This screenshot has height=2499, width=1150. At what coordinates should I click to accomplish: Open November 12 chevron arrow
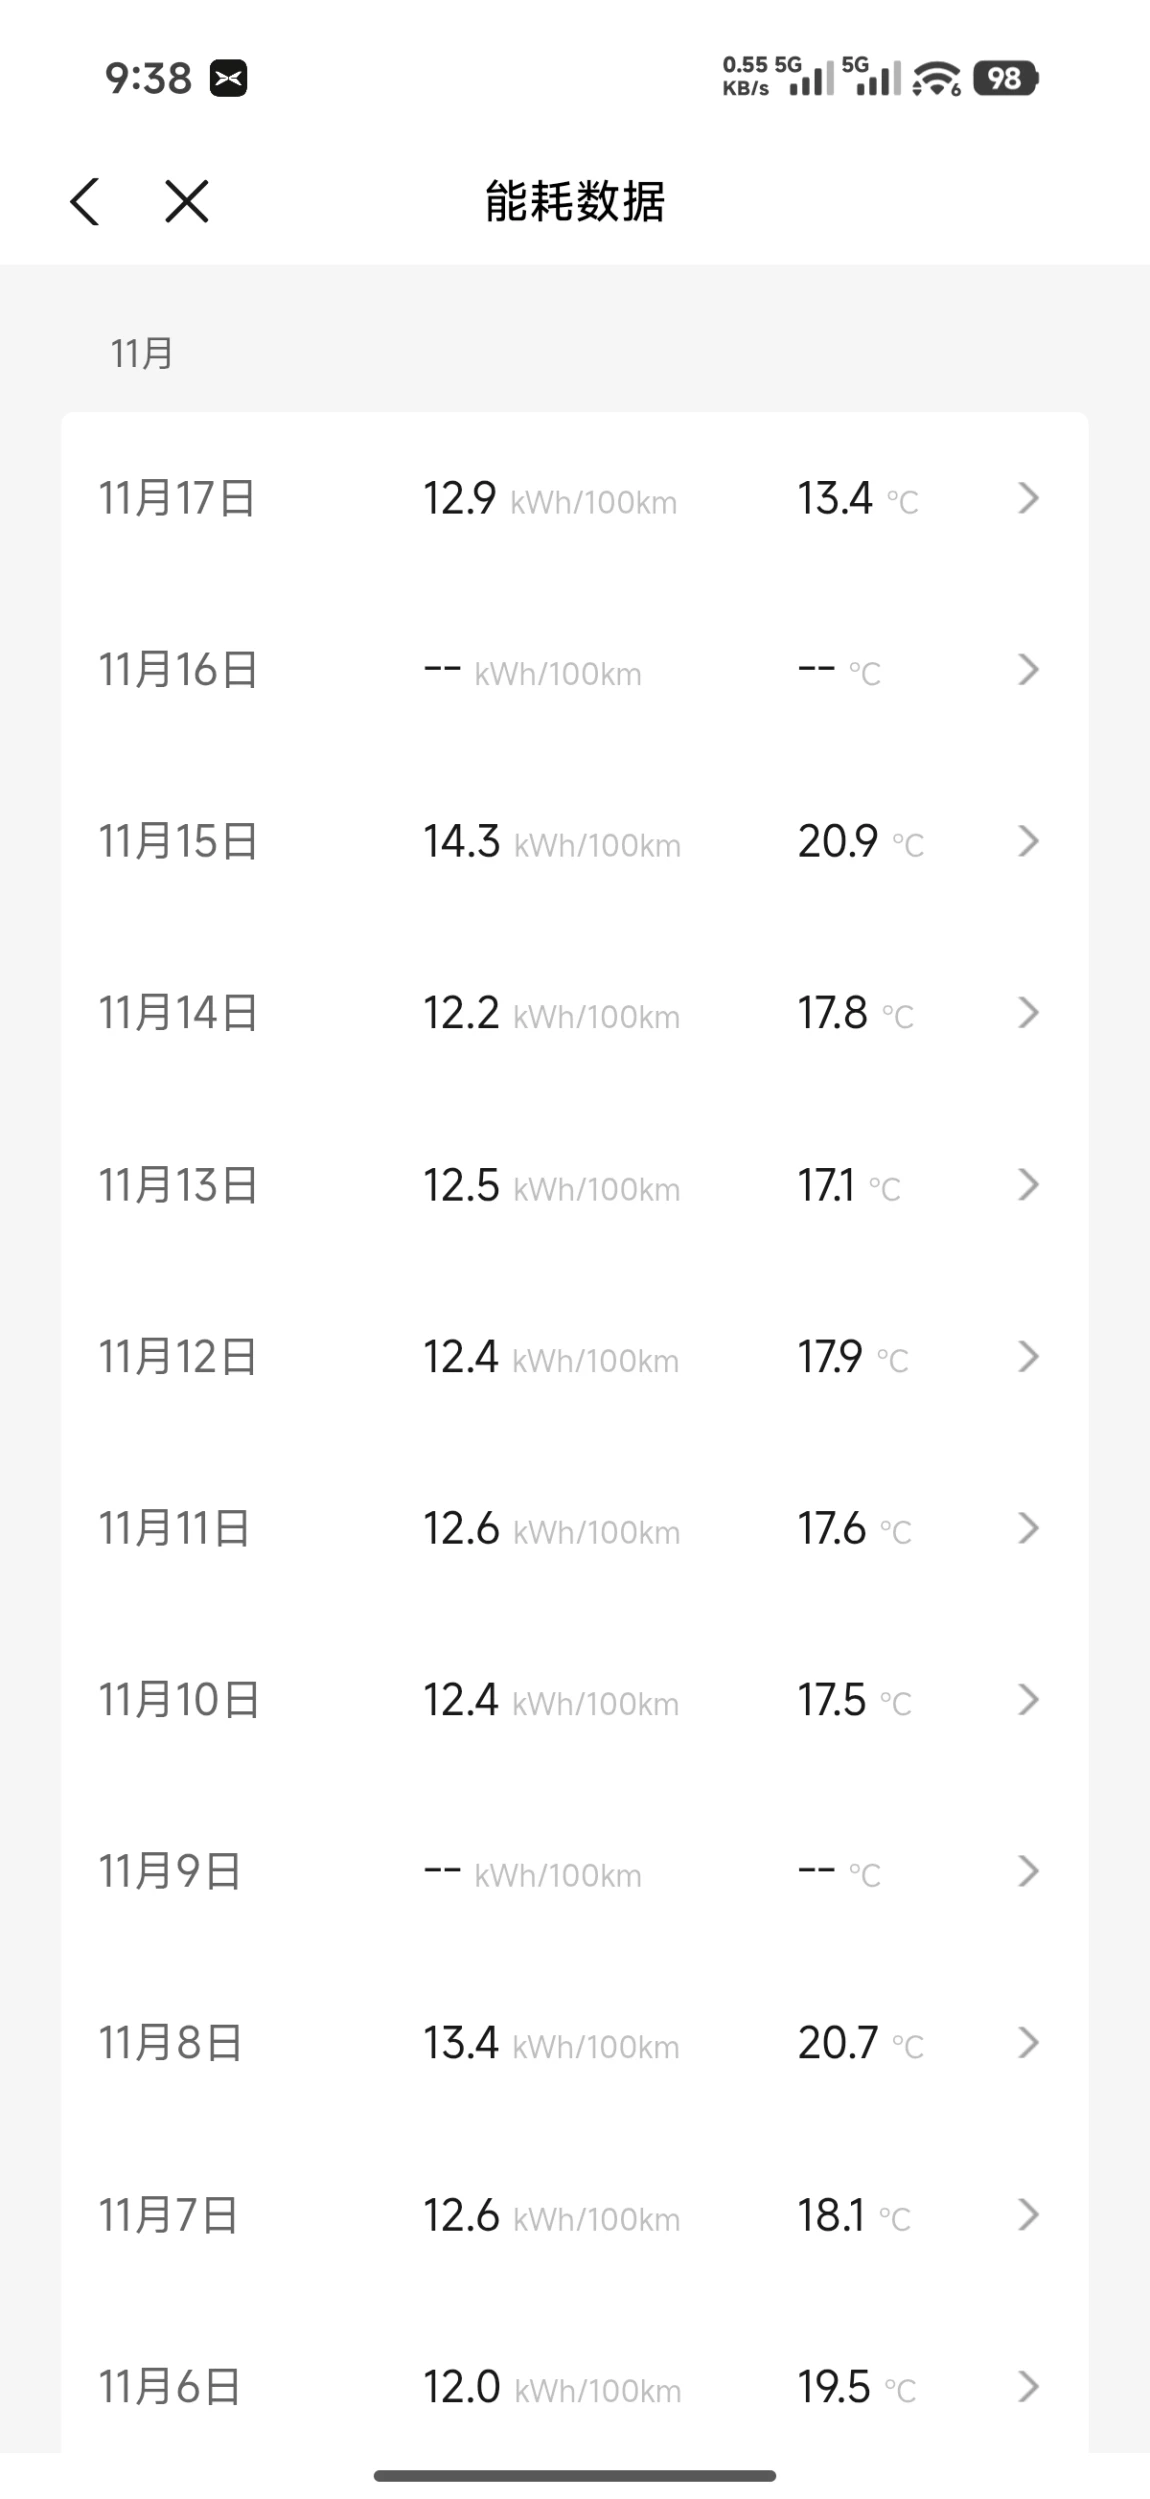1028,1357
